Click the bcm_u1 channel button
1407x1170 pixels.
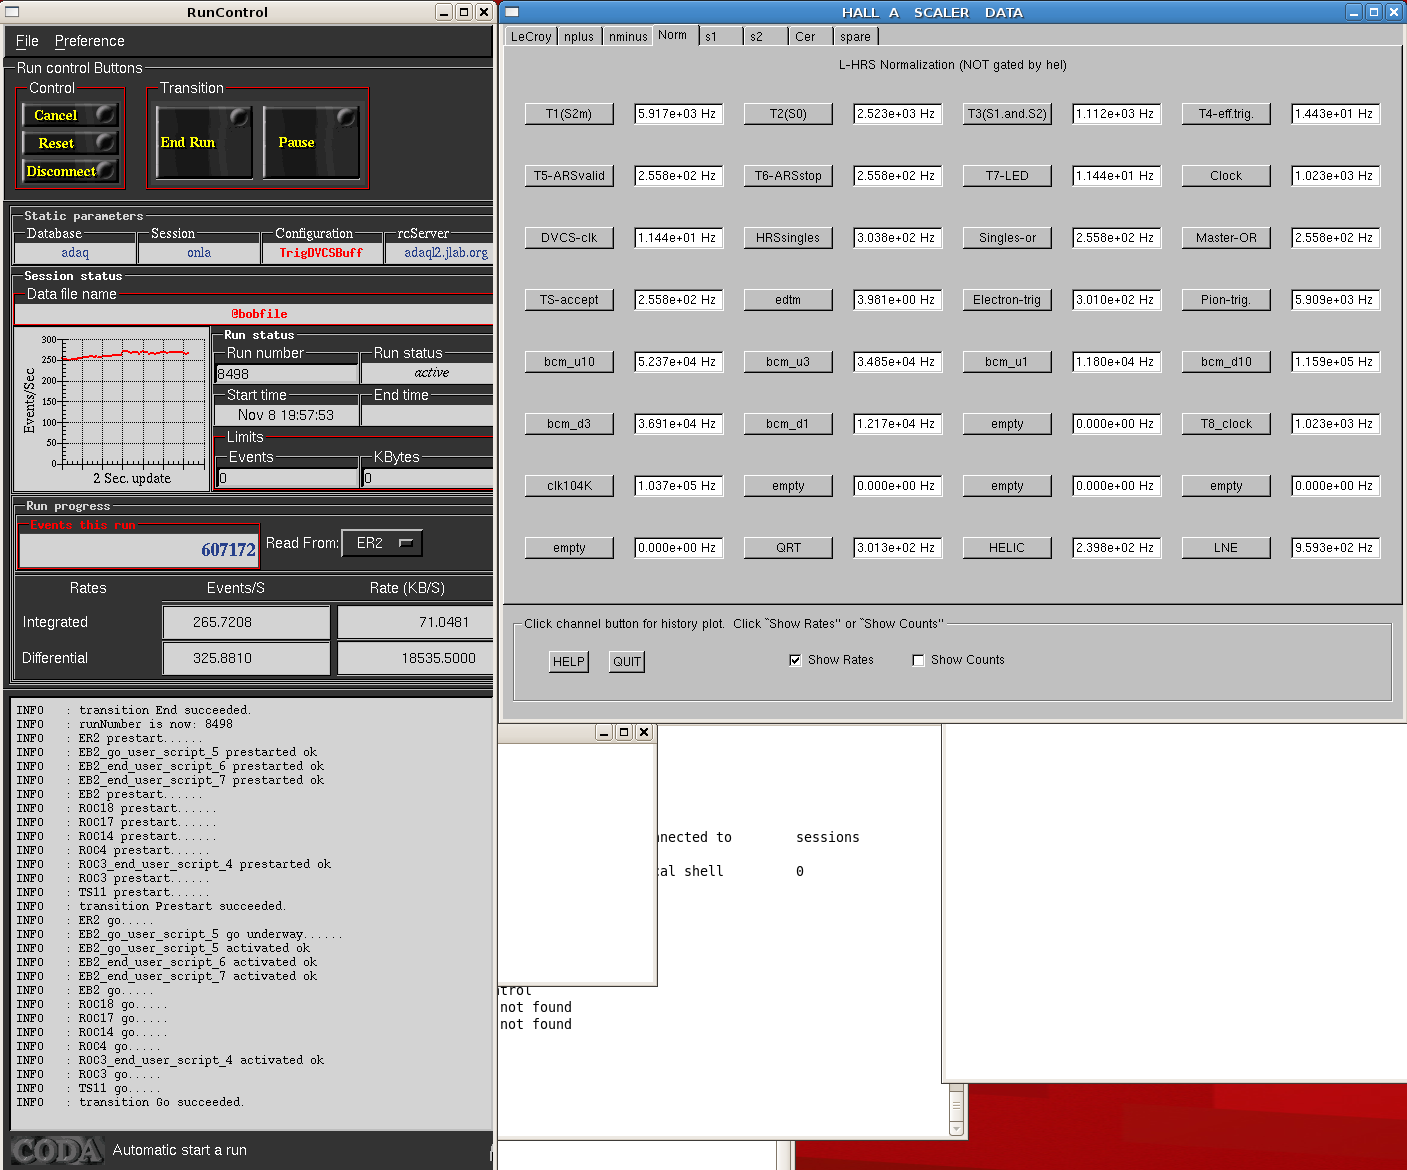1007,362
